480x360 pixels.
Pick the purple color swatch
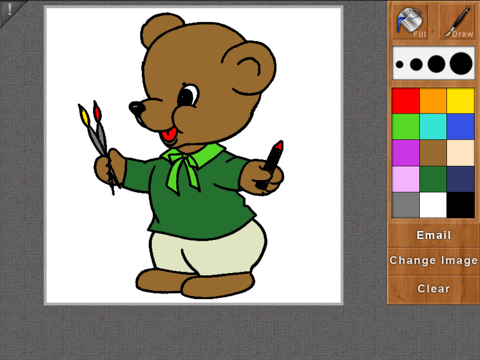pyautogui.click(x=406, y=153)
